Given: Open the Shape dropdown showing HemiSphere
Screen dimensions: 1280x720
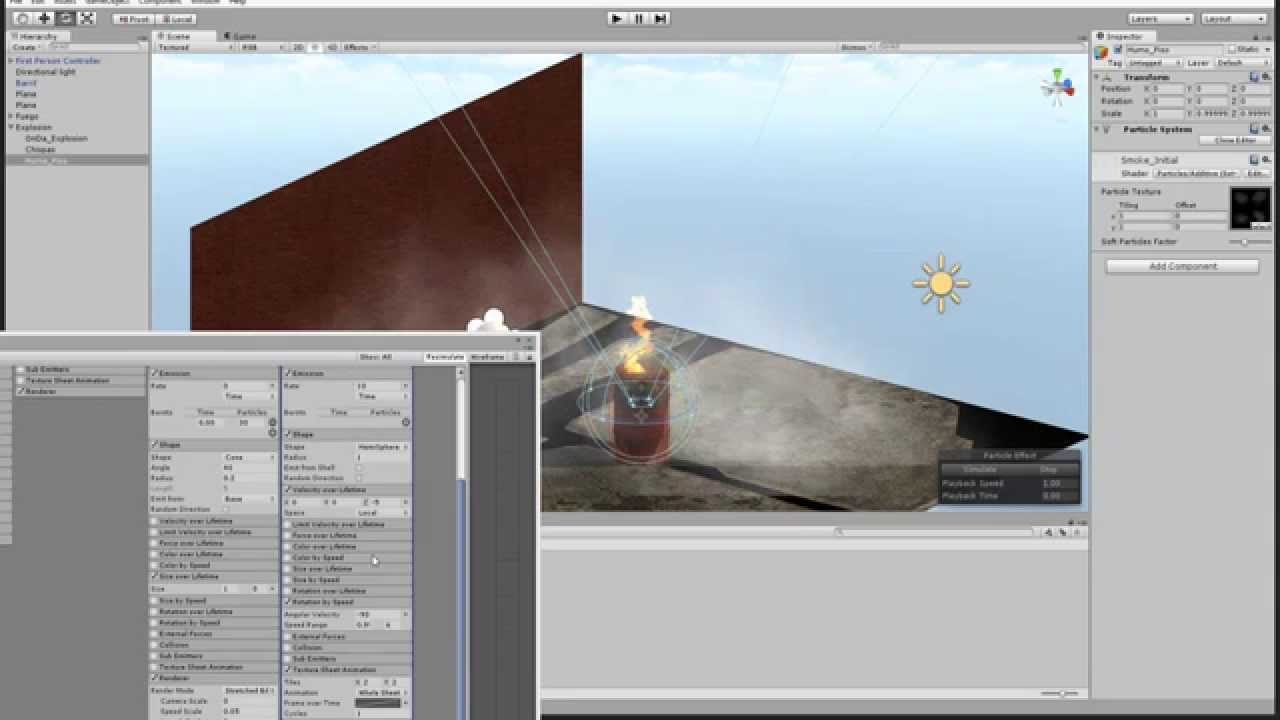Looking at the screenshot, I should tap(382, 446).
